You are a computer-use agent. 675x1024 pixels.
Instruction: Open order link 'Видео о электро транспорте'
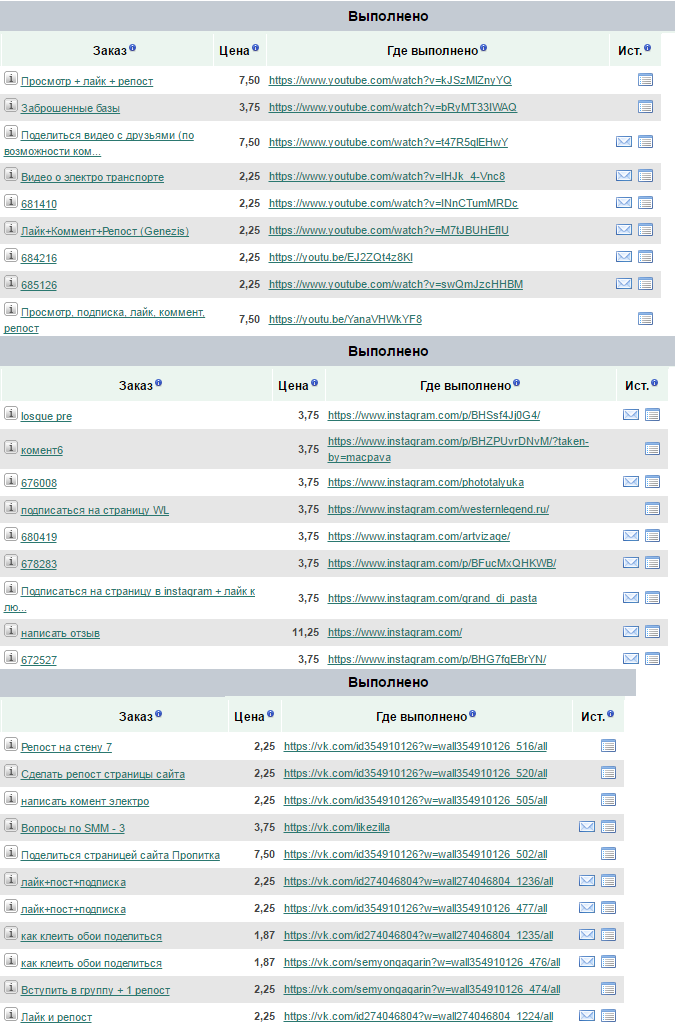(92, 178)
